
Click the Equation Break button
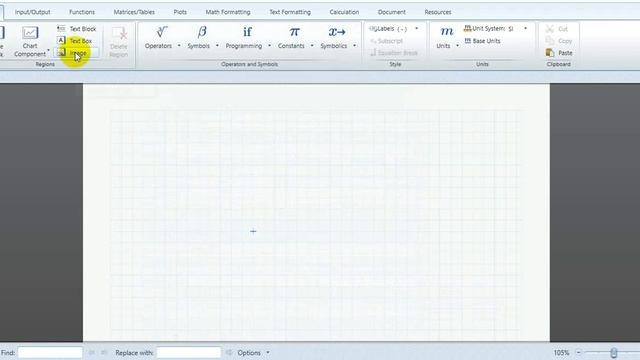point(393,53)
